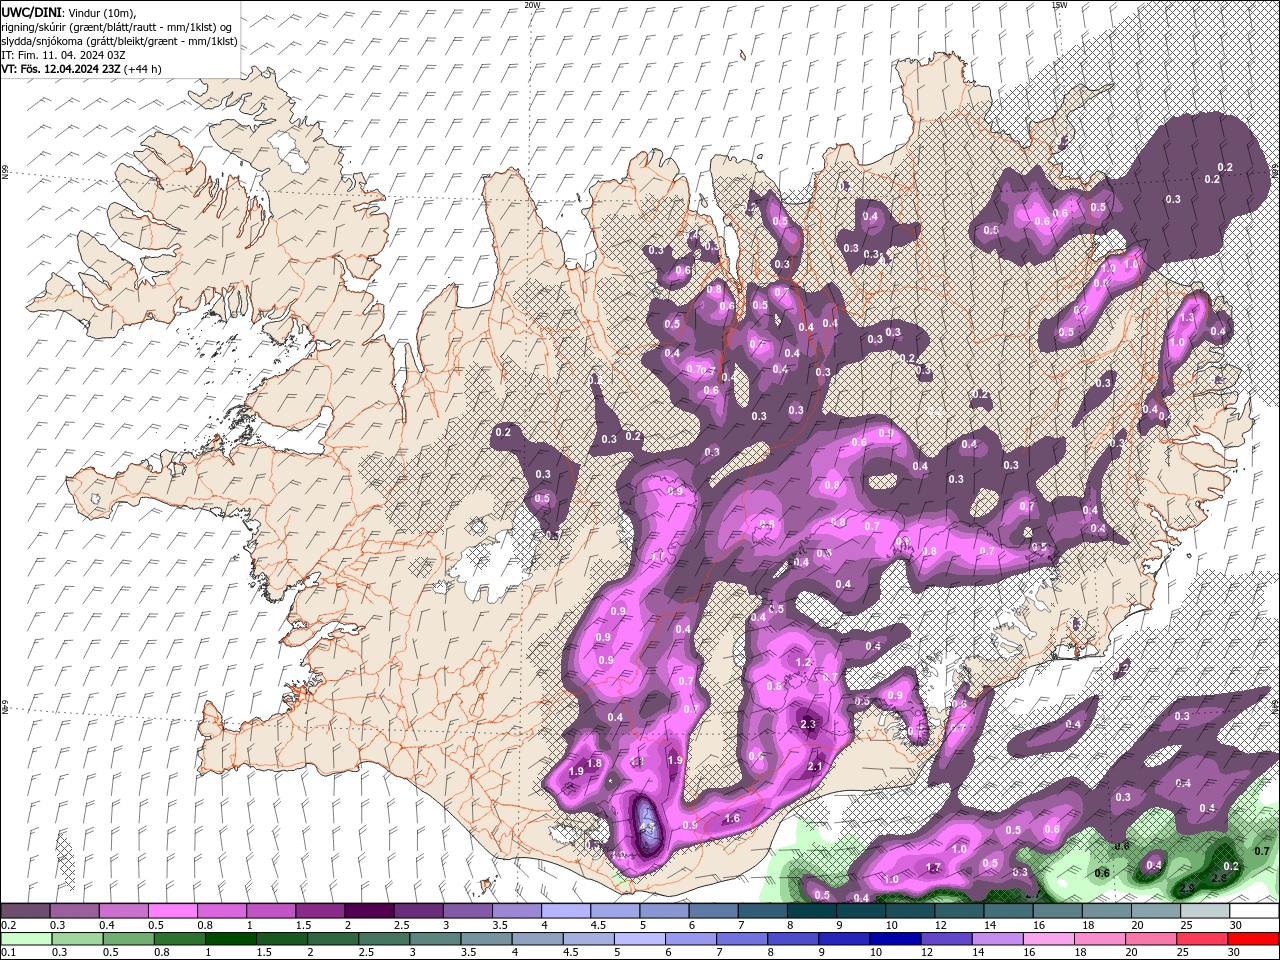
Task: Click the '1.6' precipitation value on map
Action: tap(731, 818)
